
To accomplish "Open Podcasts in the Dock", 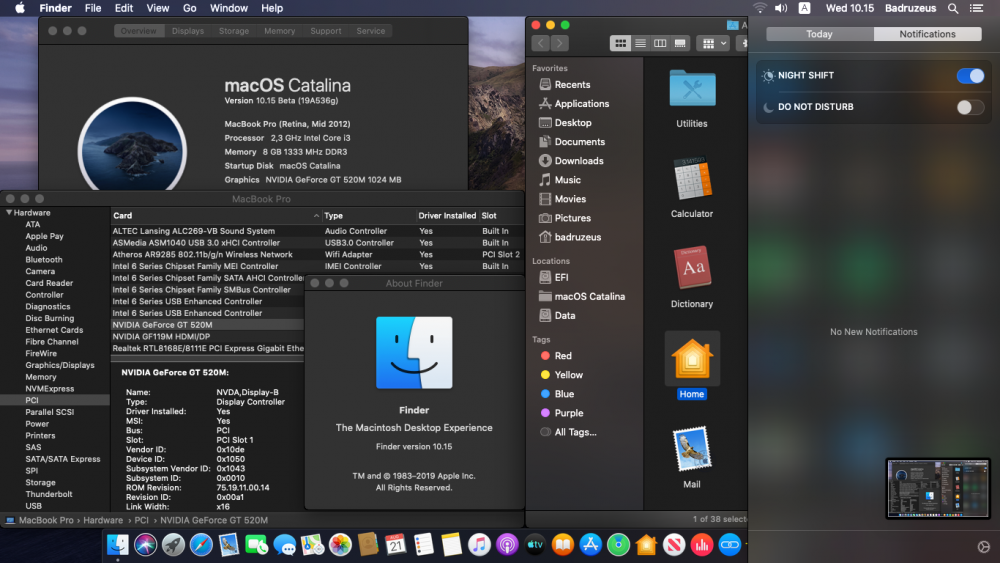I will click(507, 545).
